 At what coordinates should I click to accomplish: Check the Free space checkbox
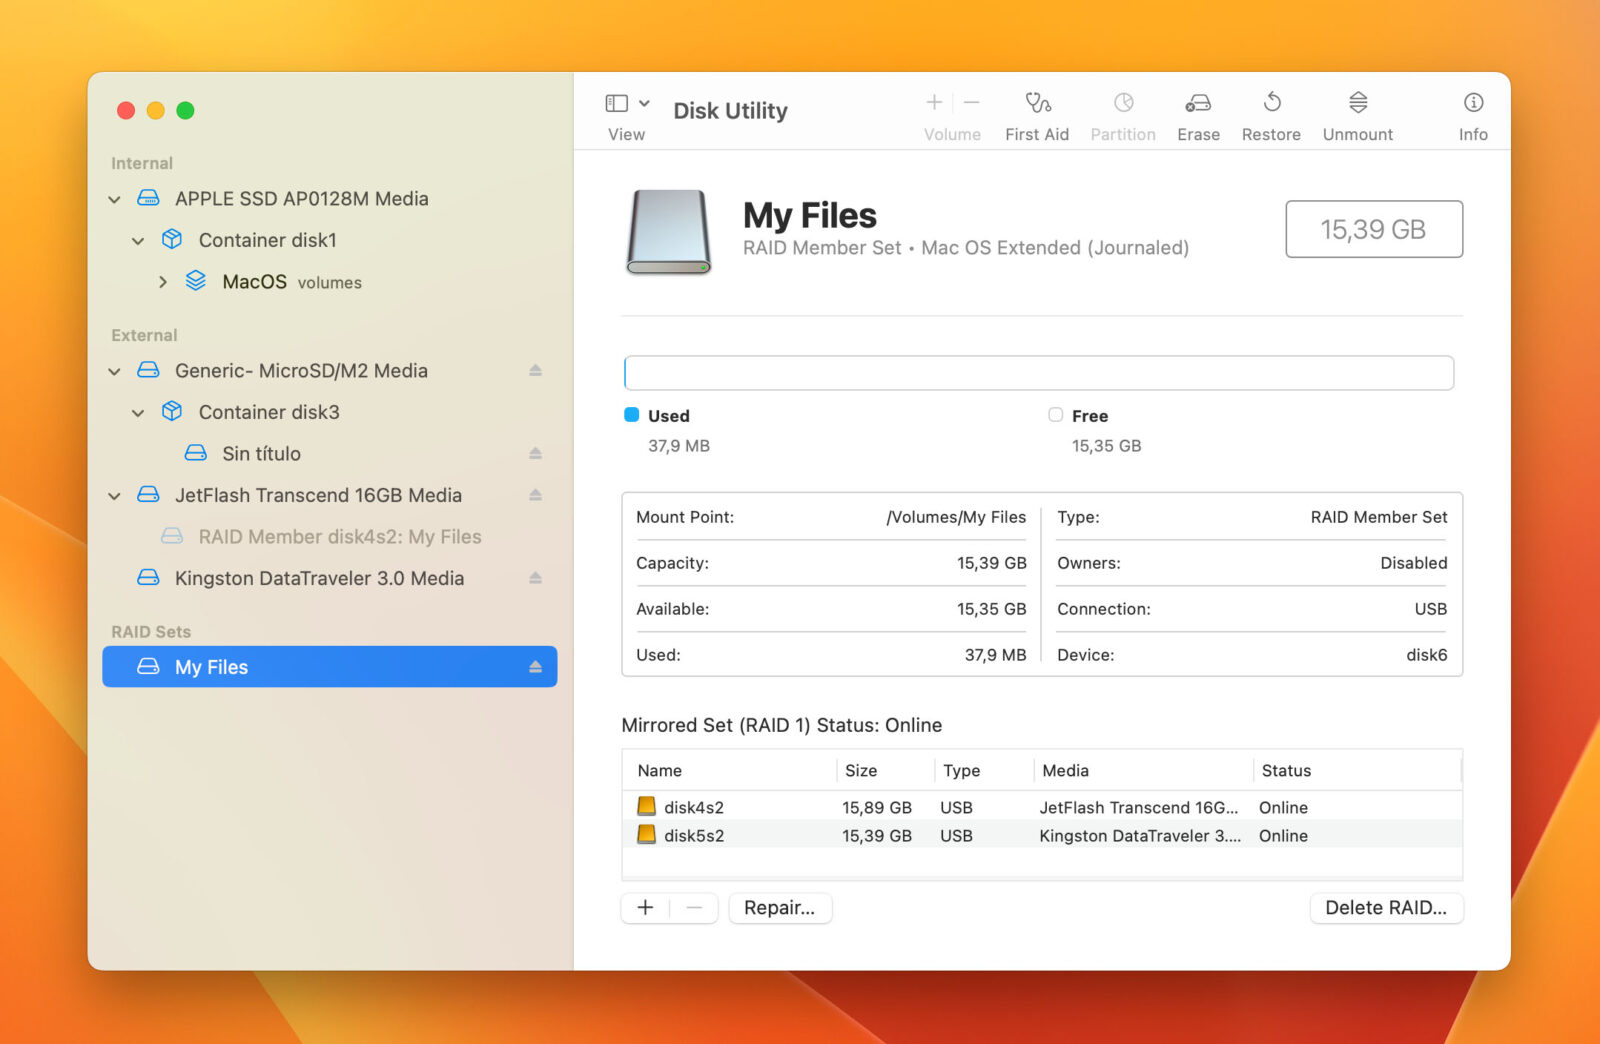pyautogui.click(x=1055, y=415)
